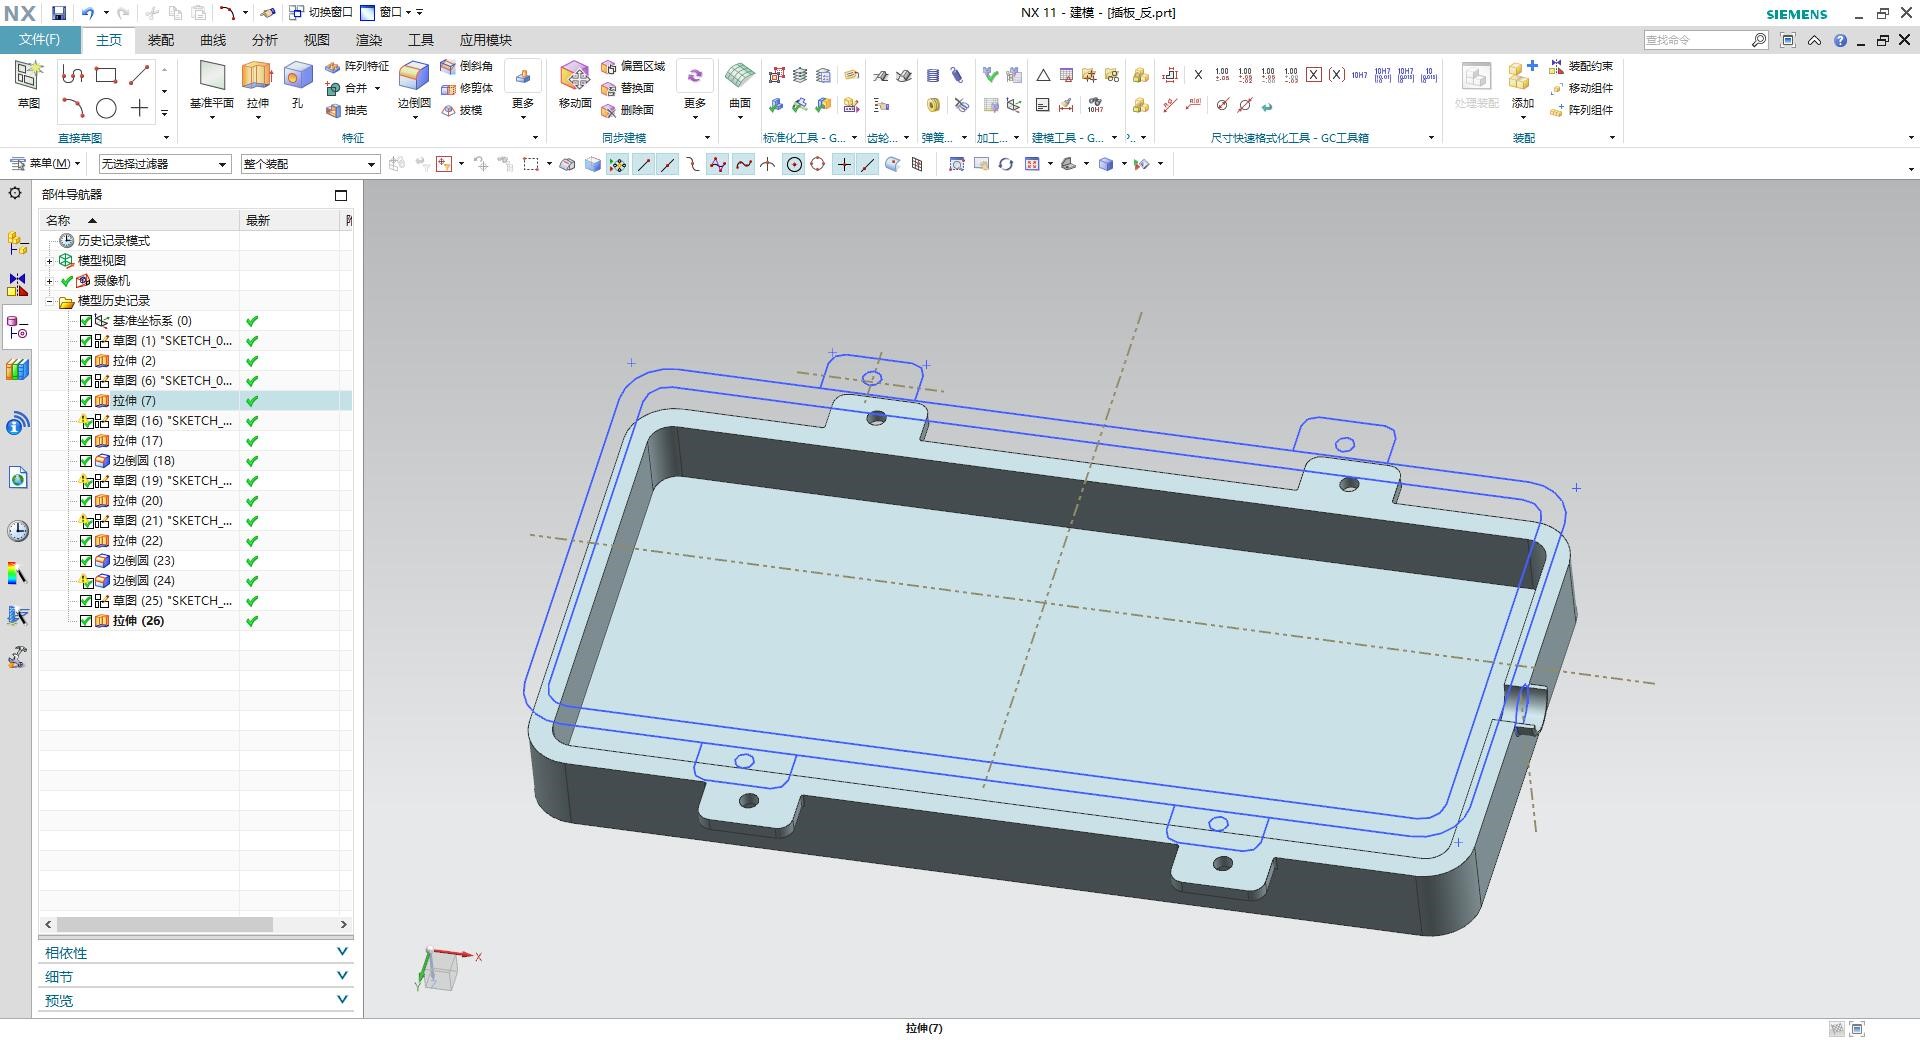Click 更多 in the 同步建模 group
Screen dimensions: 1920x1040
click(x=695, y=88)
